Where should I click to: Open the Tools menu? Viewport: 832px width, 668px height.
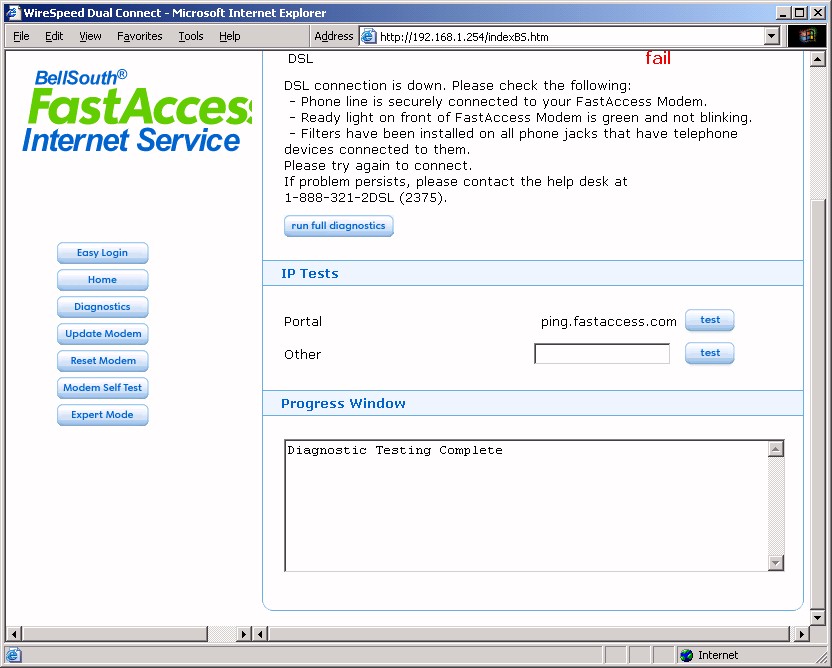[x=190, y=36]
